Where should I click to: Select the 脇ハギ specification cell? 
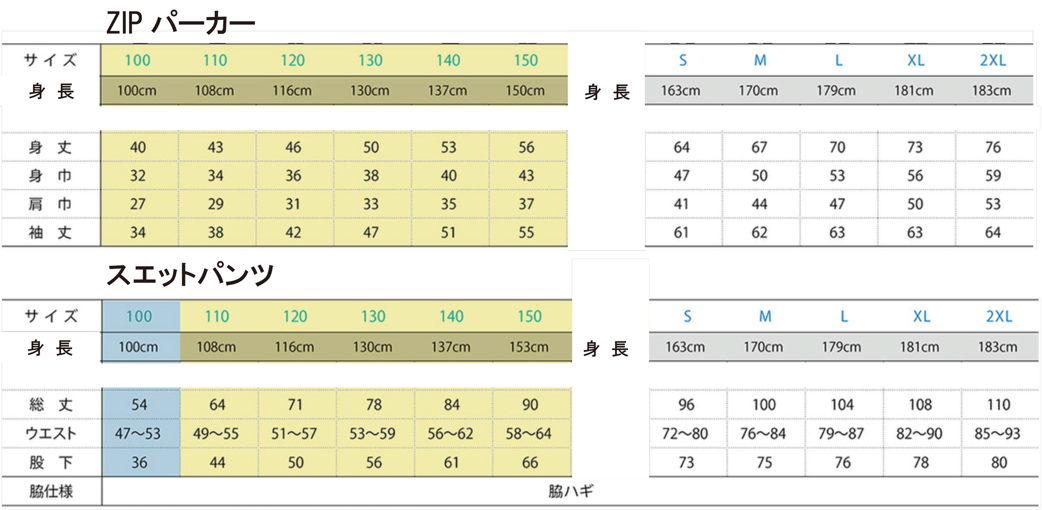pyautogui.click(x=570, y=492)
